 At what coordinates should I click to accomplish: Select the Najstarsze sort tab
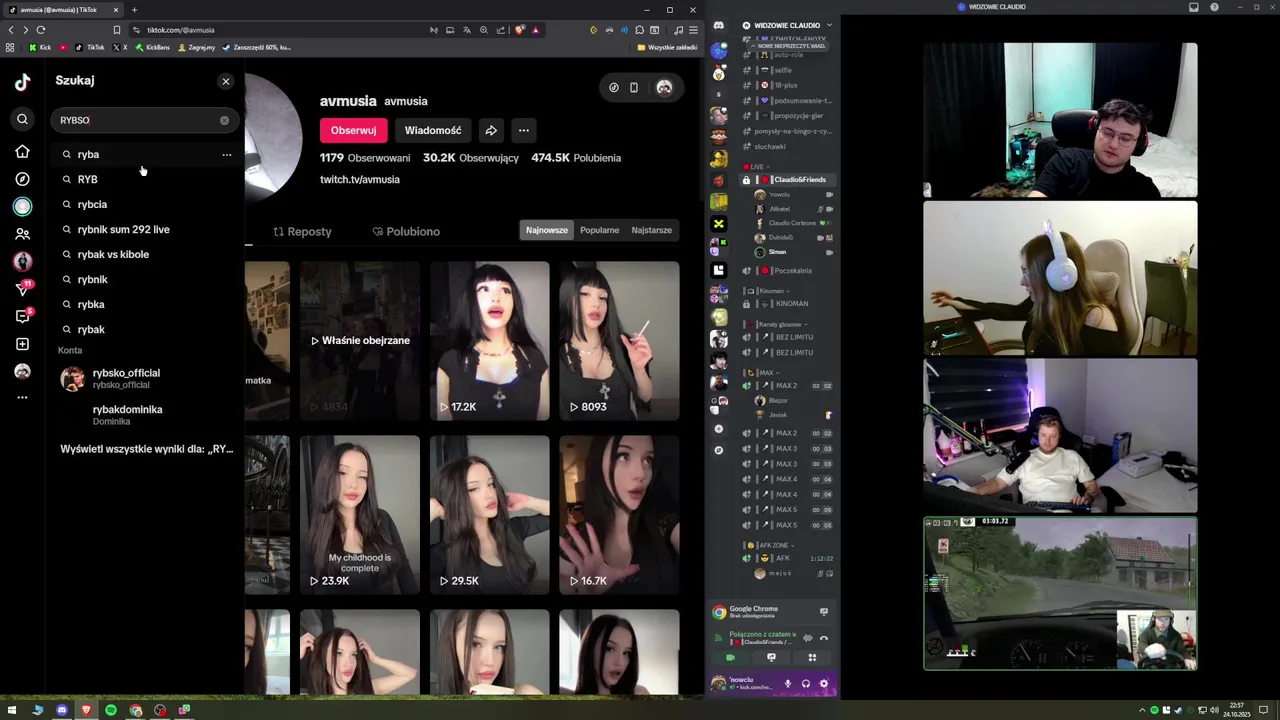652,230
